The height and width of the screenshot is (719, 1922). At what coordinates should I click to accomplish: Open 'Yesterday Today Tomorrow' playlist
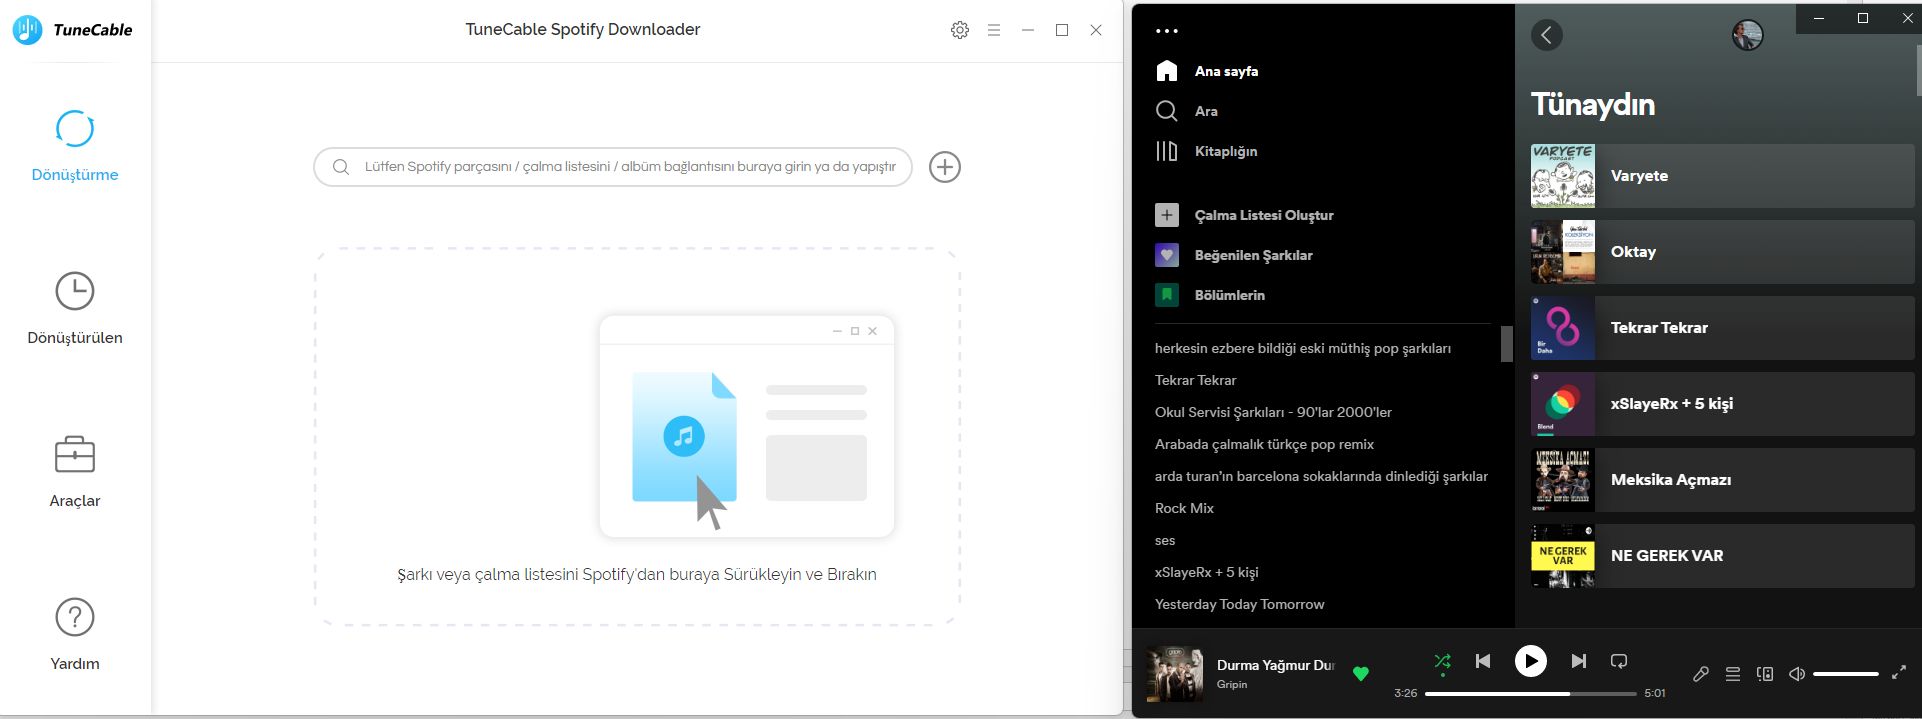click(1239, 604)
